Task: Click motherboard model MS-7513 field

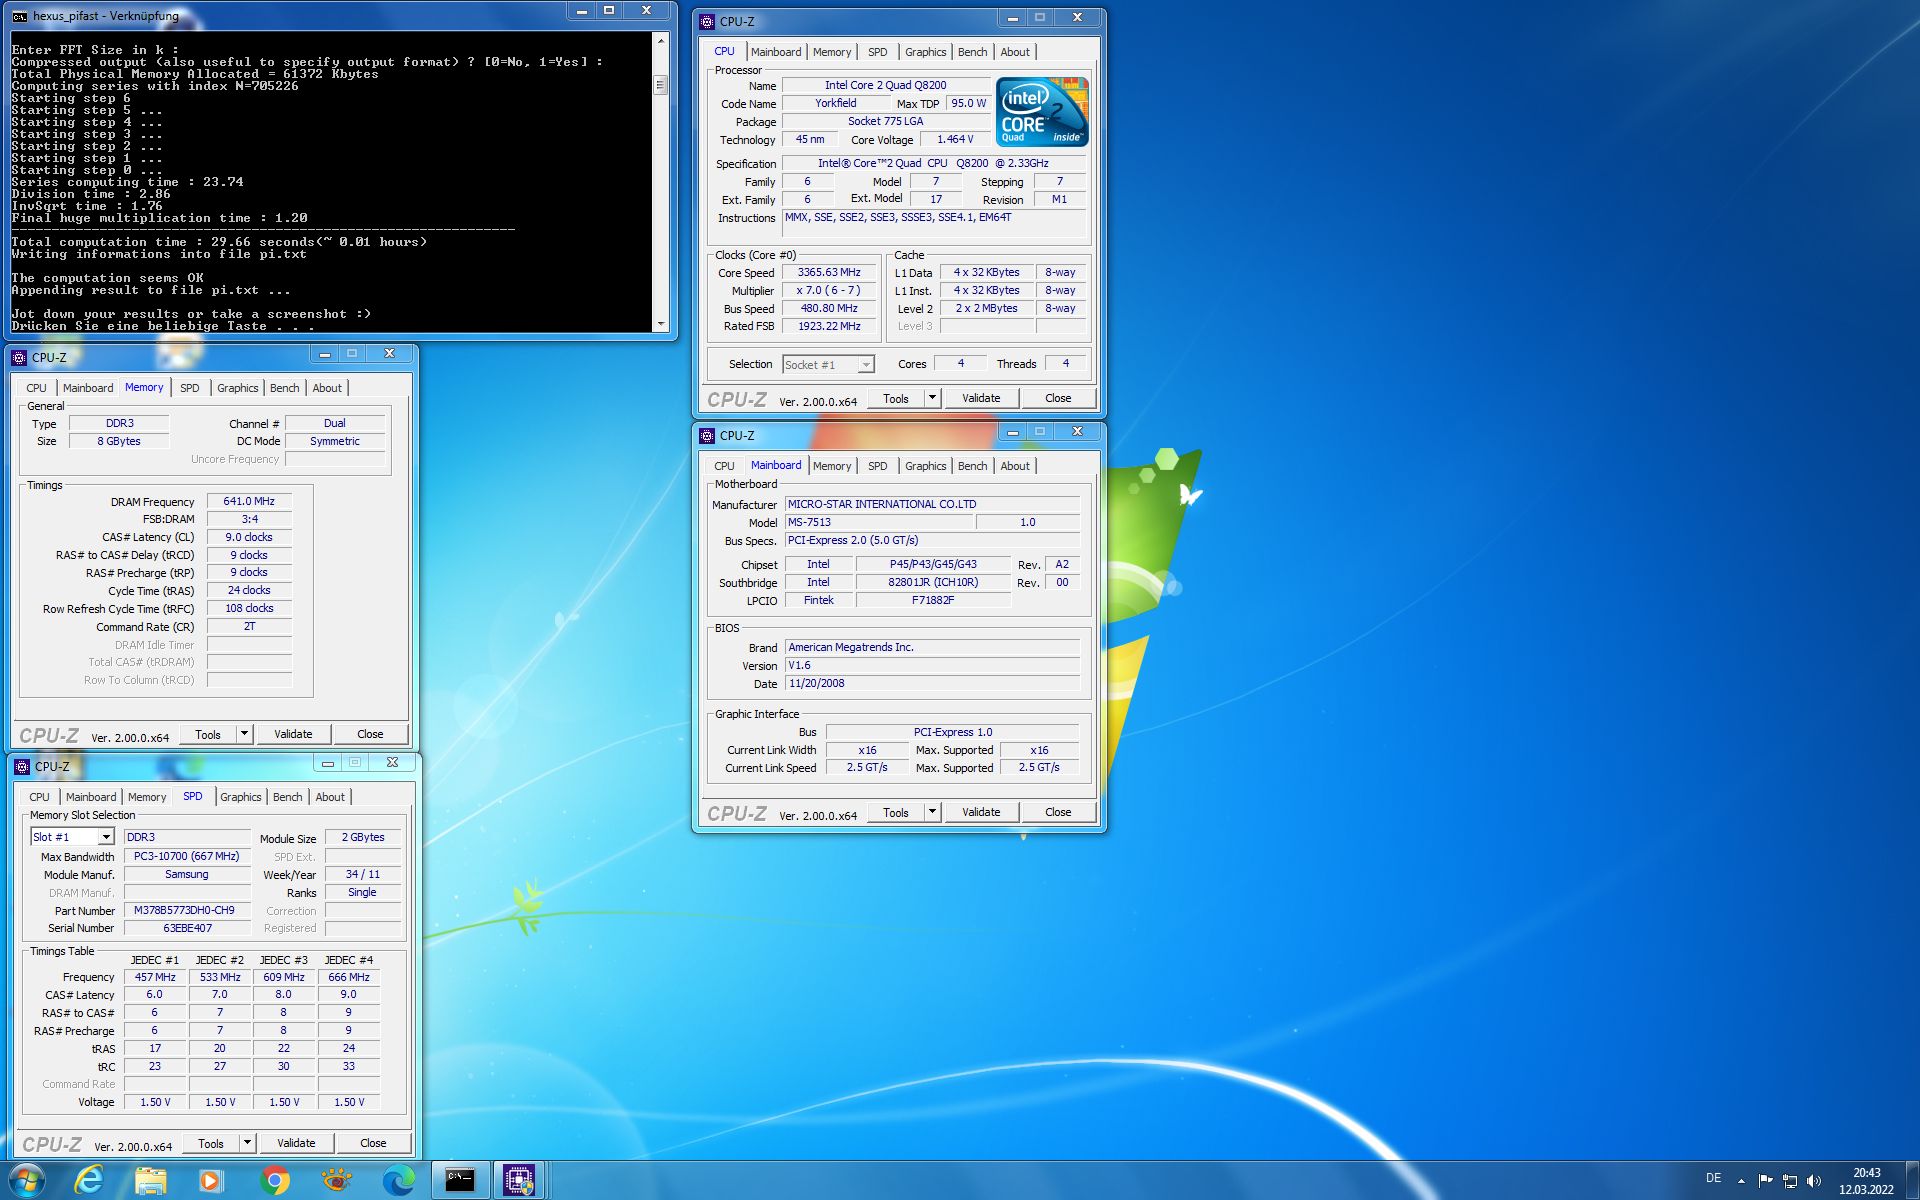Action: pos(878,522)
